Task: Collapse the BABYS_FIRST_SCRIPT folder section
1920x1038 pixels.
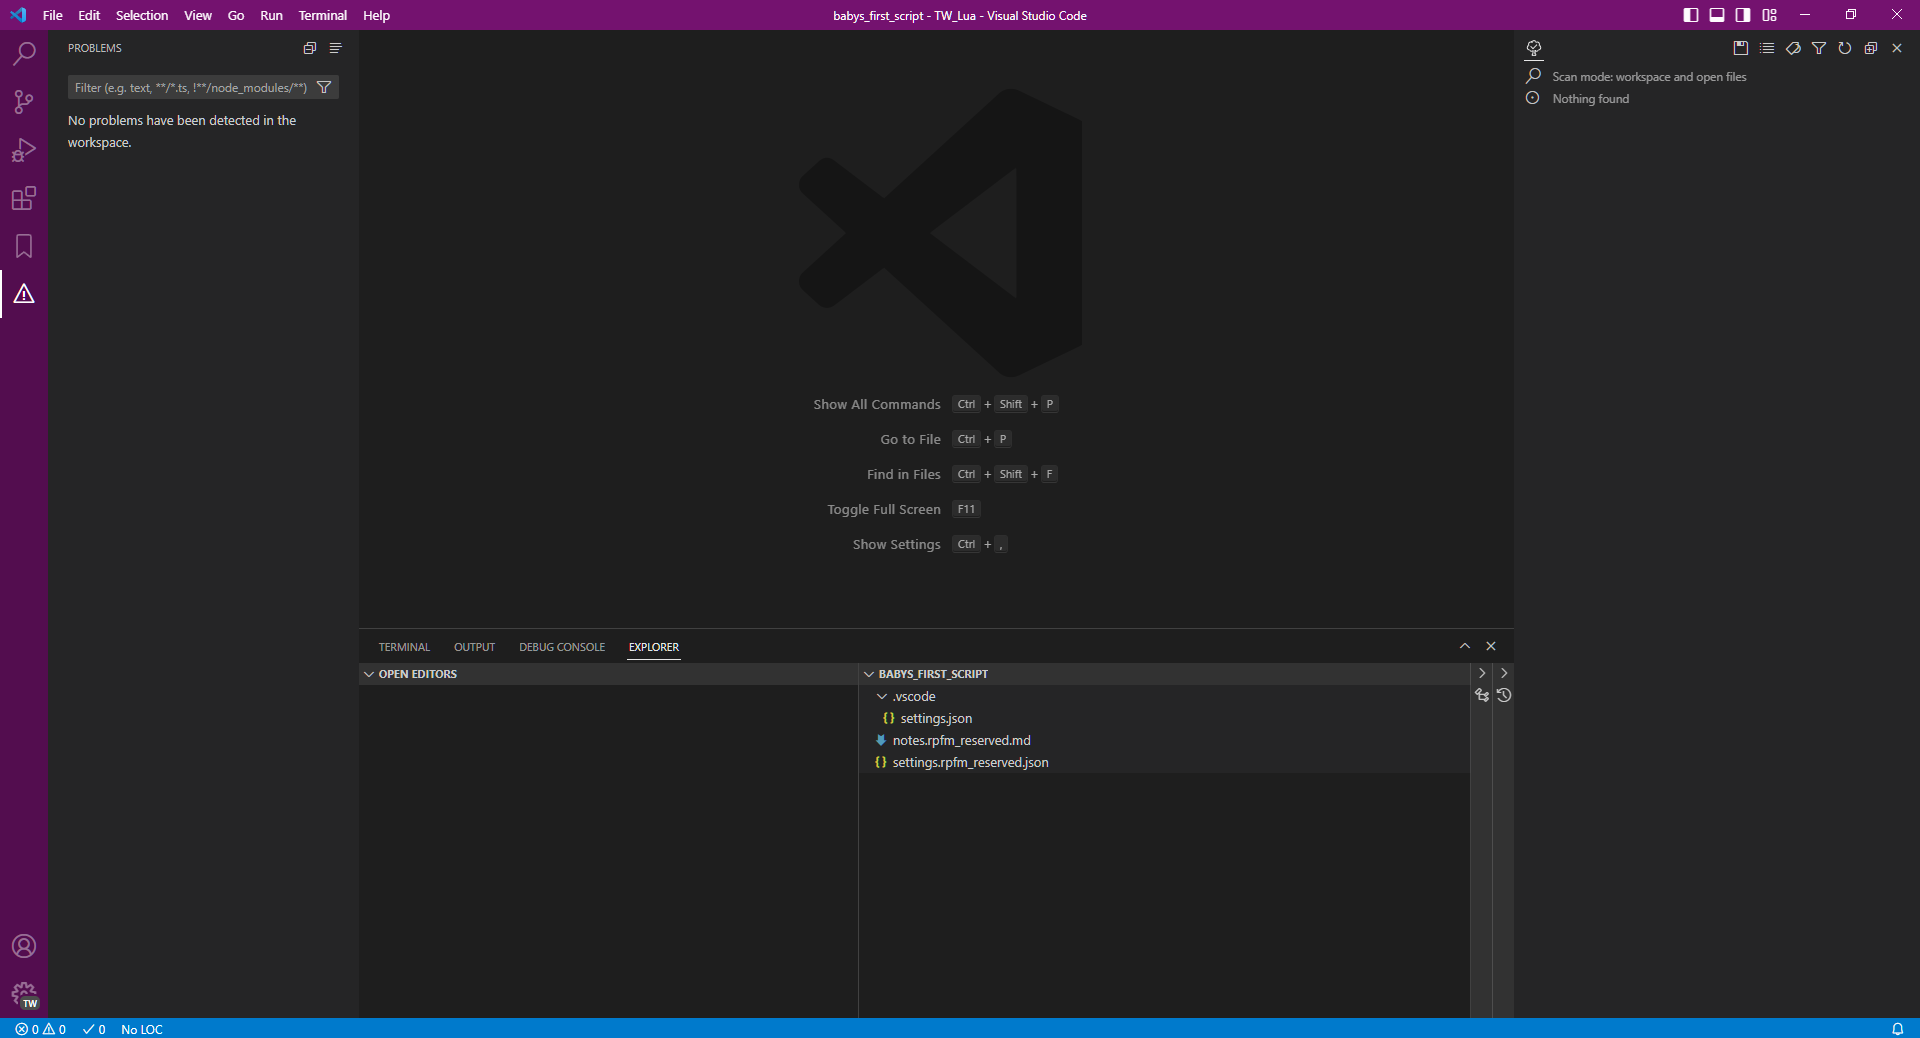Action: [1164, 674]
